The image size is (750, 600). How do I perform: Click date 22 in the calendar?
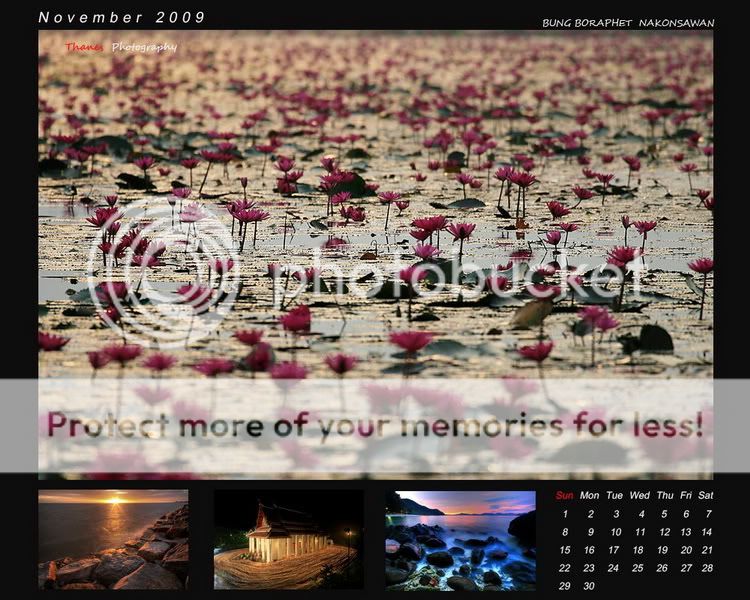[x=565, y=568]
